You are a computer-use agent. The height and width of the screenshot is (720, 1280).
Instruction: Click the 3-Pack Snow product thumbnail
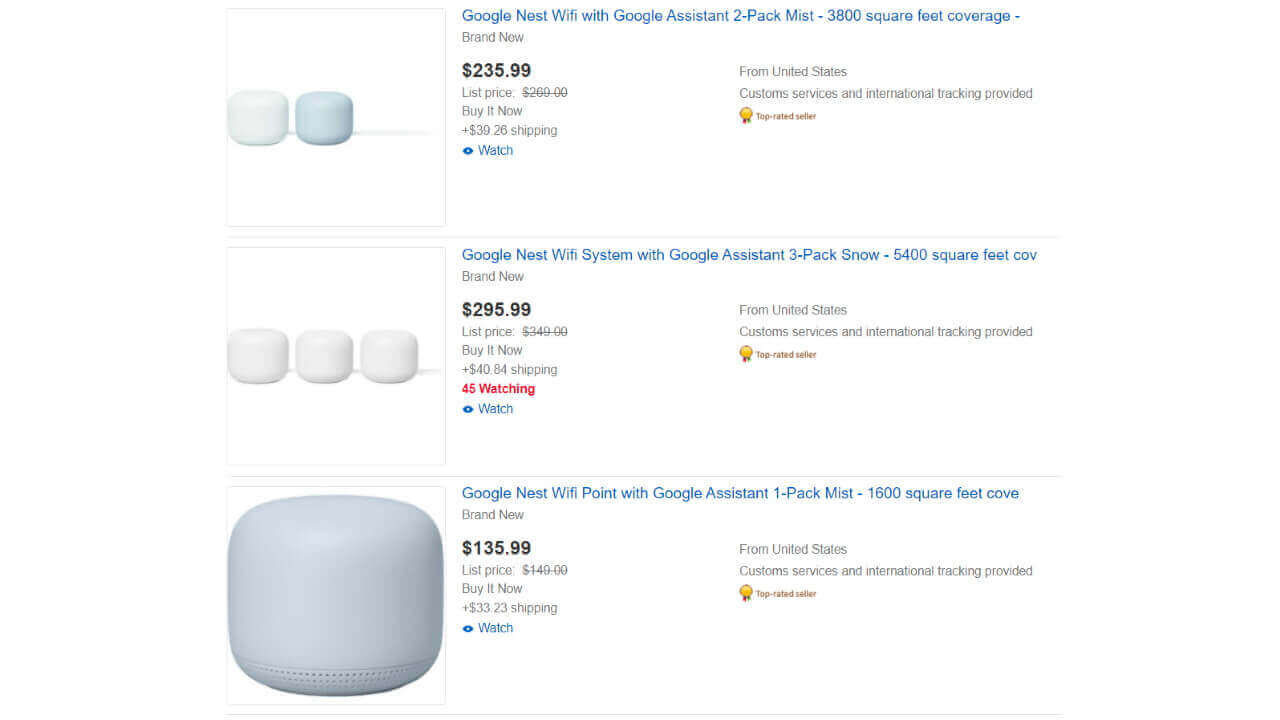(x=336, y=356)
